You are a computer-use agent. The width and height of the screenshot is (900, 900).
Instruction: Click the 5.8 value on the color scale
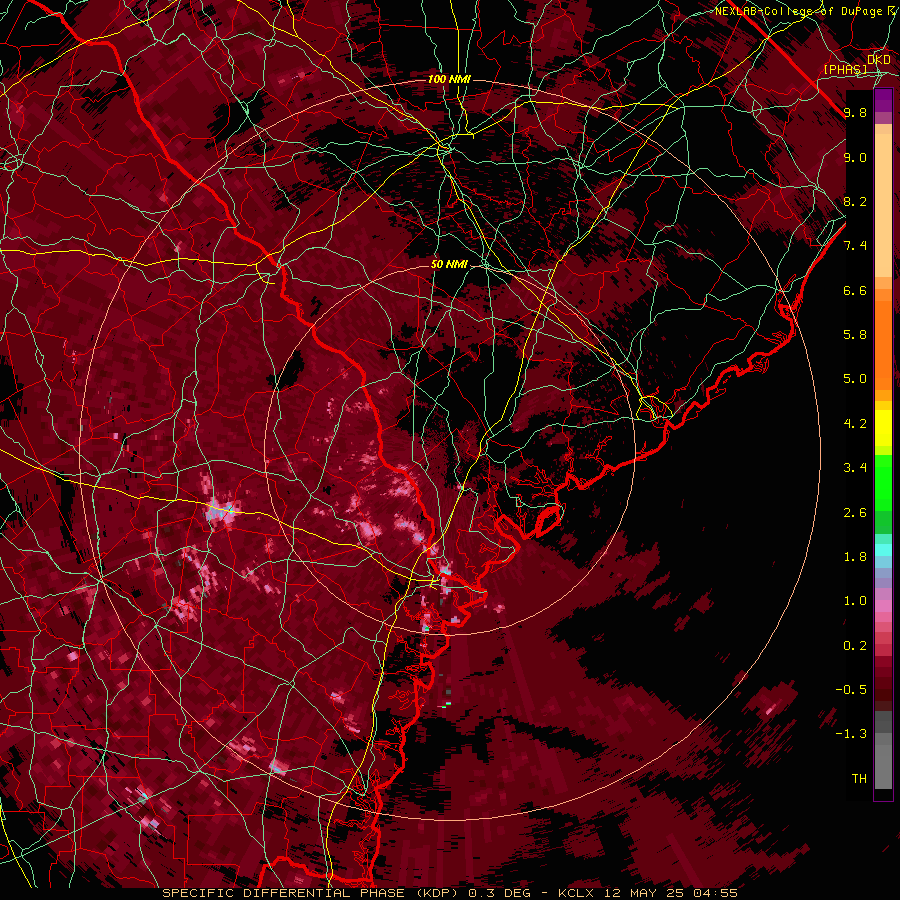855,335
